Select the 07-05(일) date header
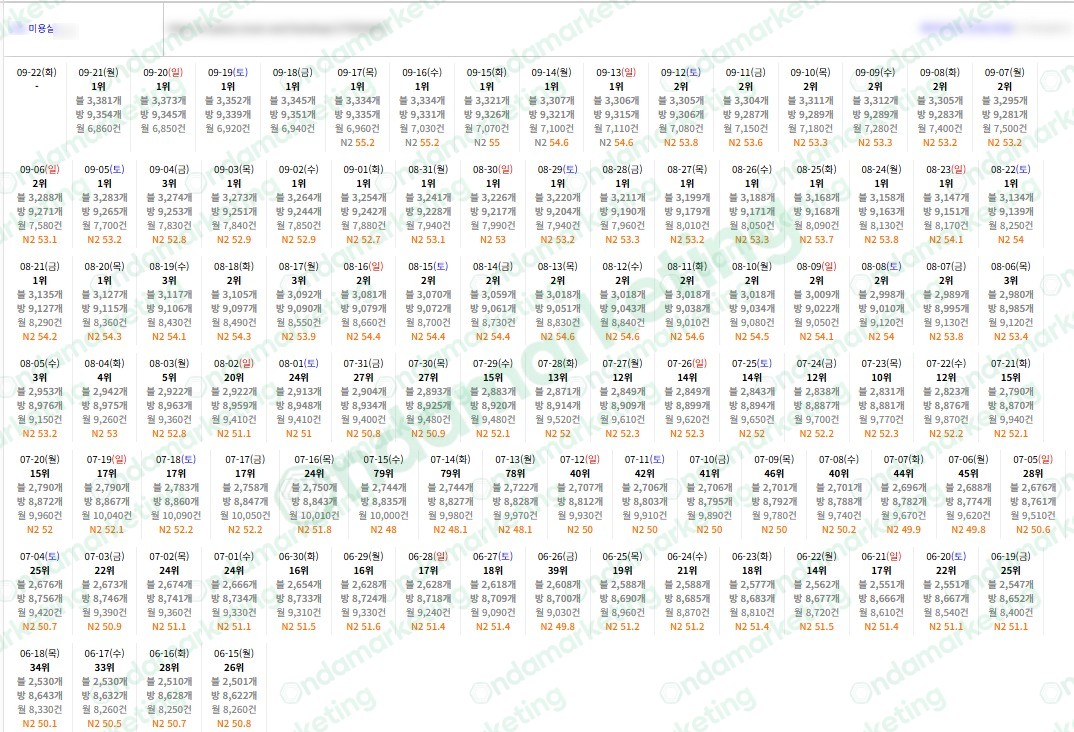 point(1033,459)
